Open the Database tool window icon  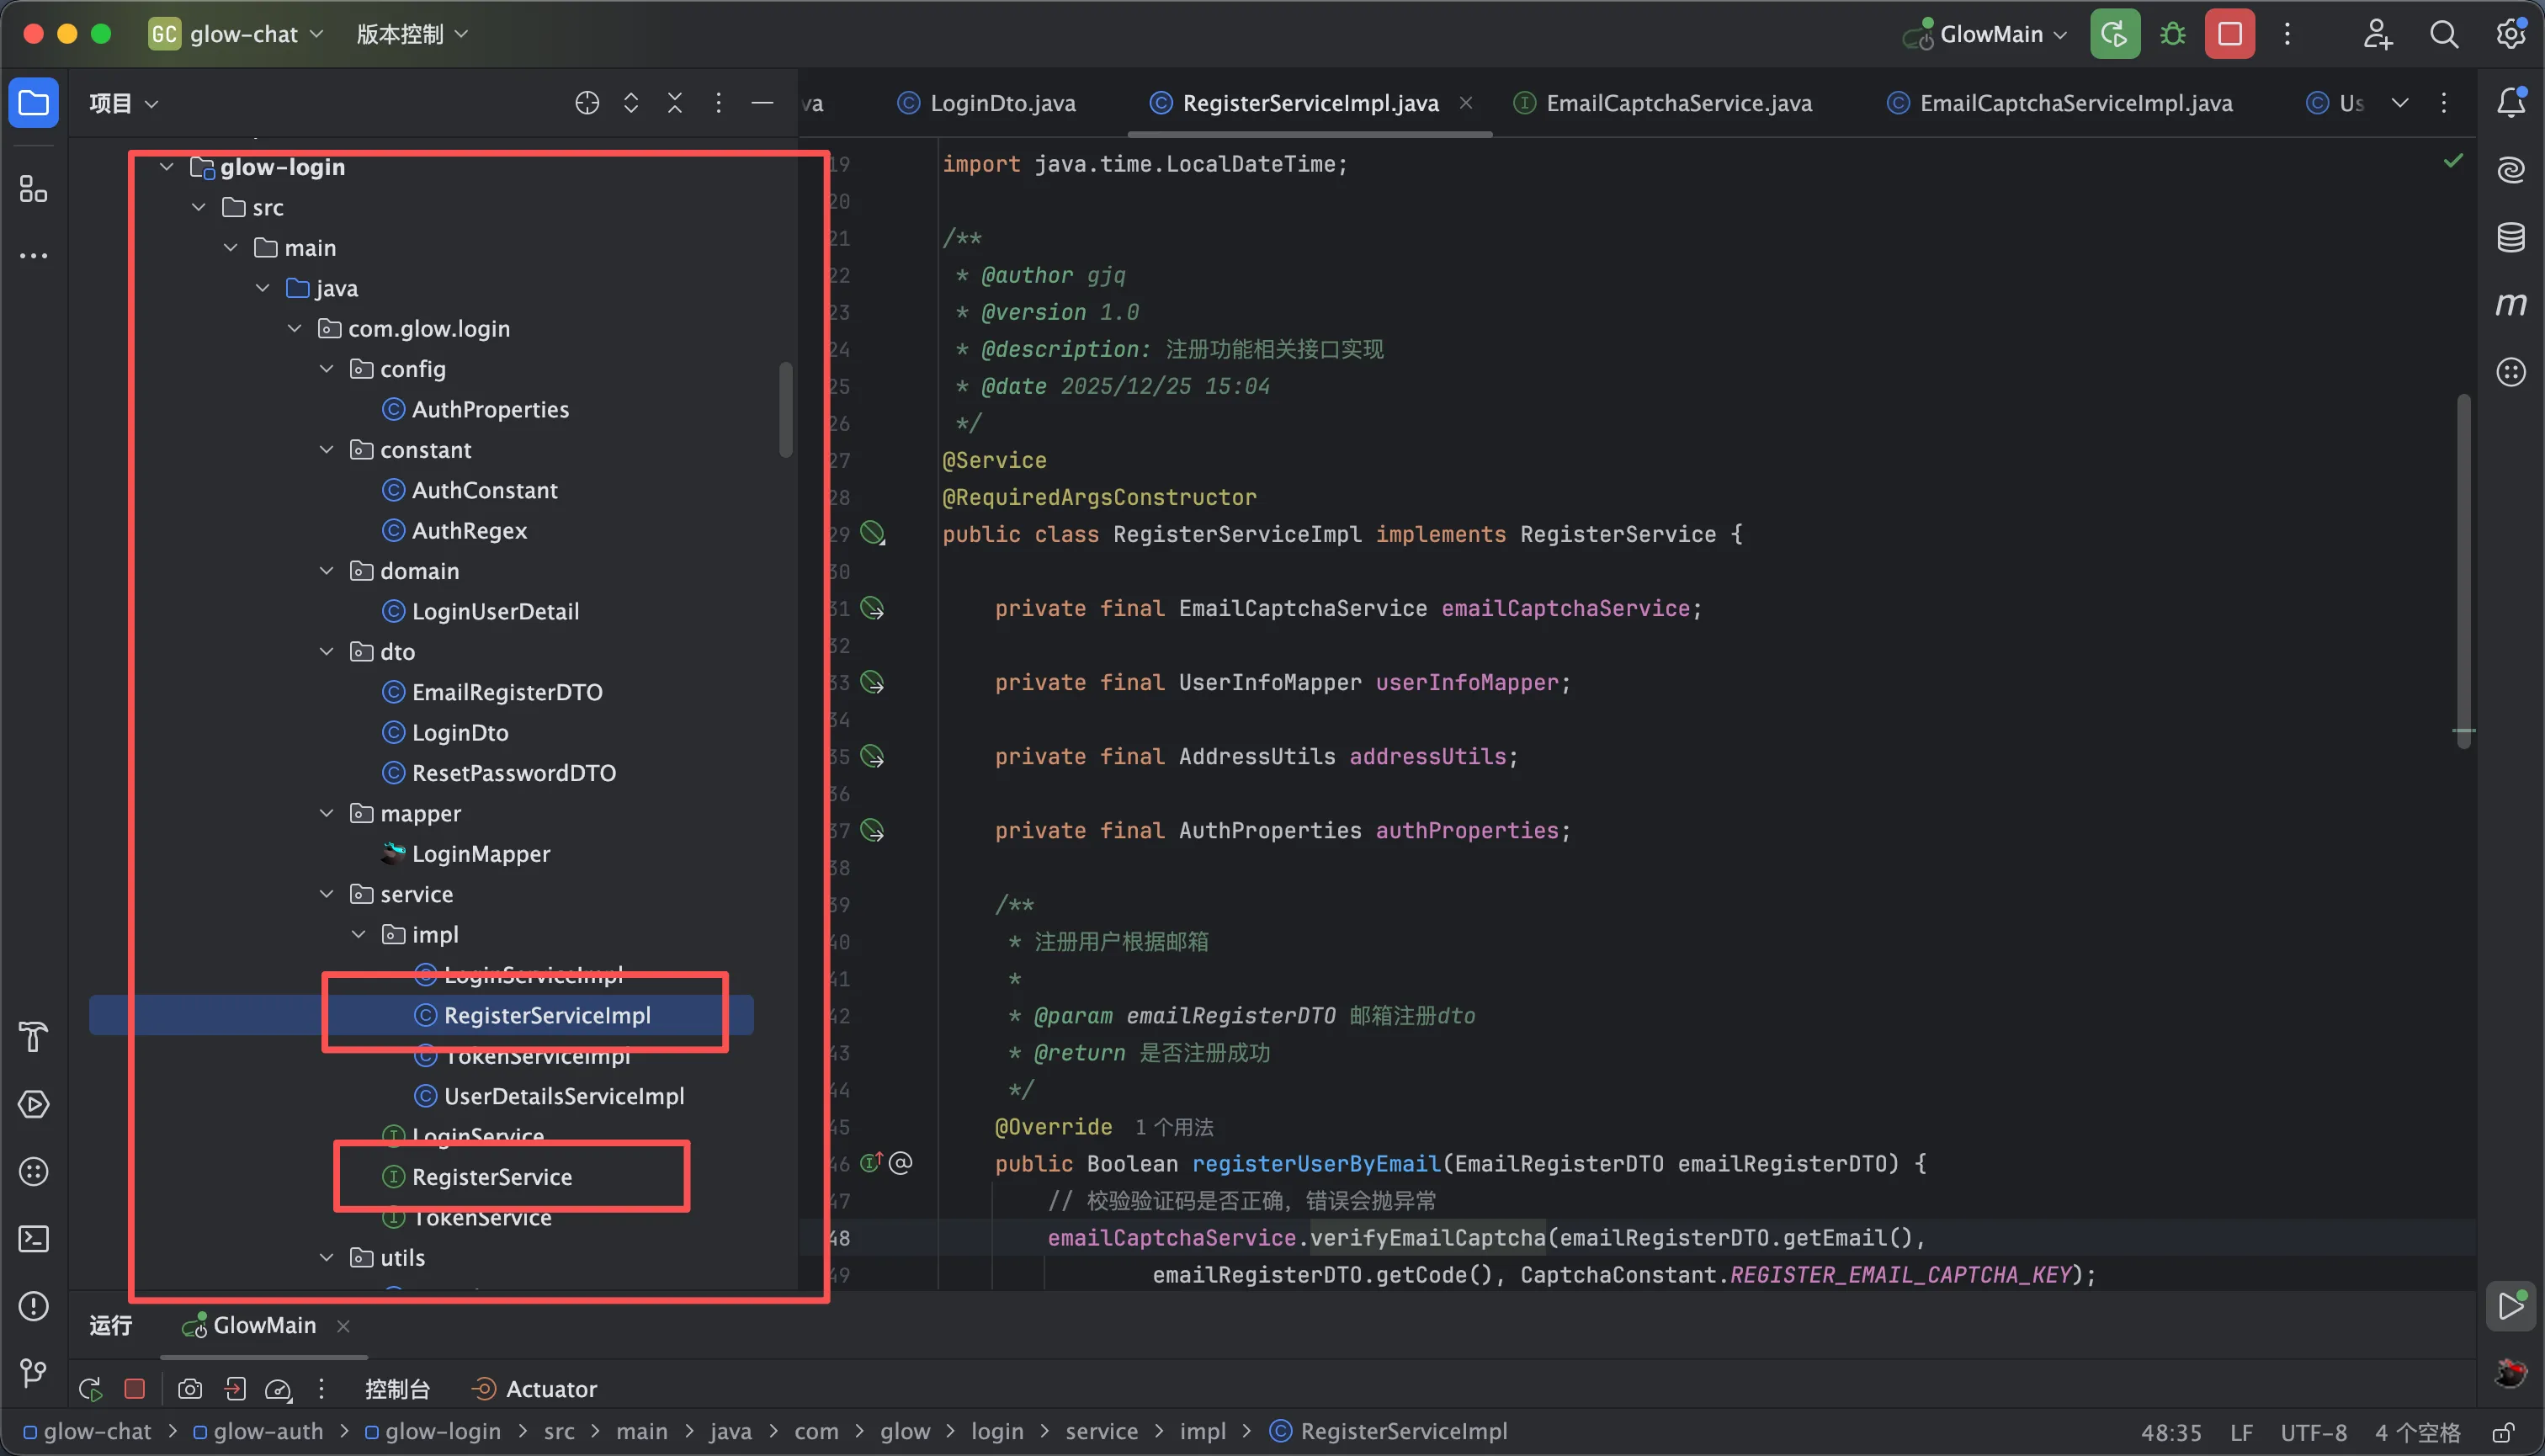pyautogui.click(x=2510, y=237)
